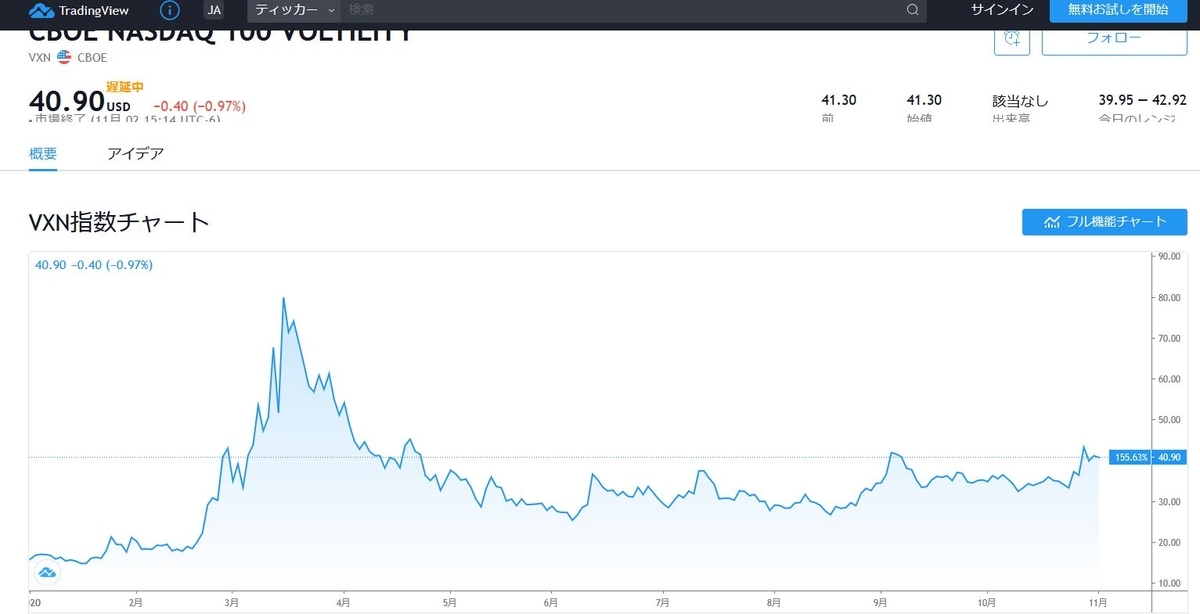Start free trial with 無料お試しを開始 button
1200x614 pixels.
1118,10
